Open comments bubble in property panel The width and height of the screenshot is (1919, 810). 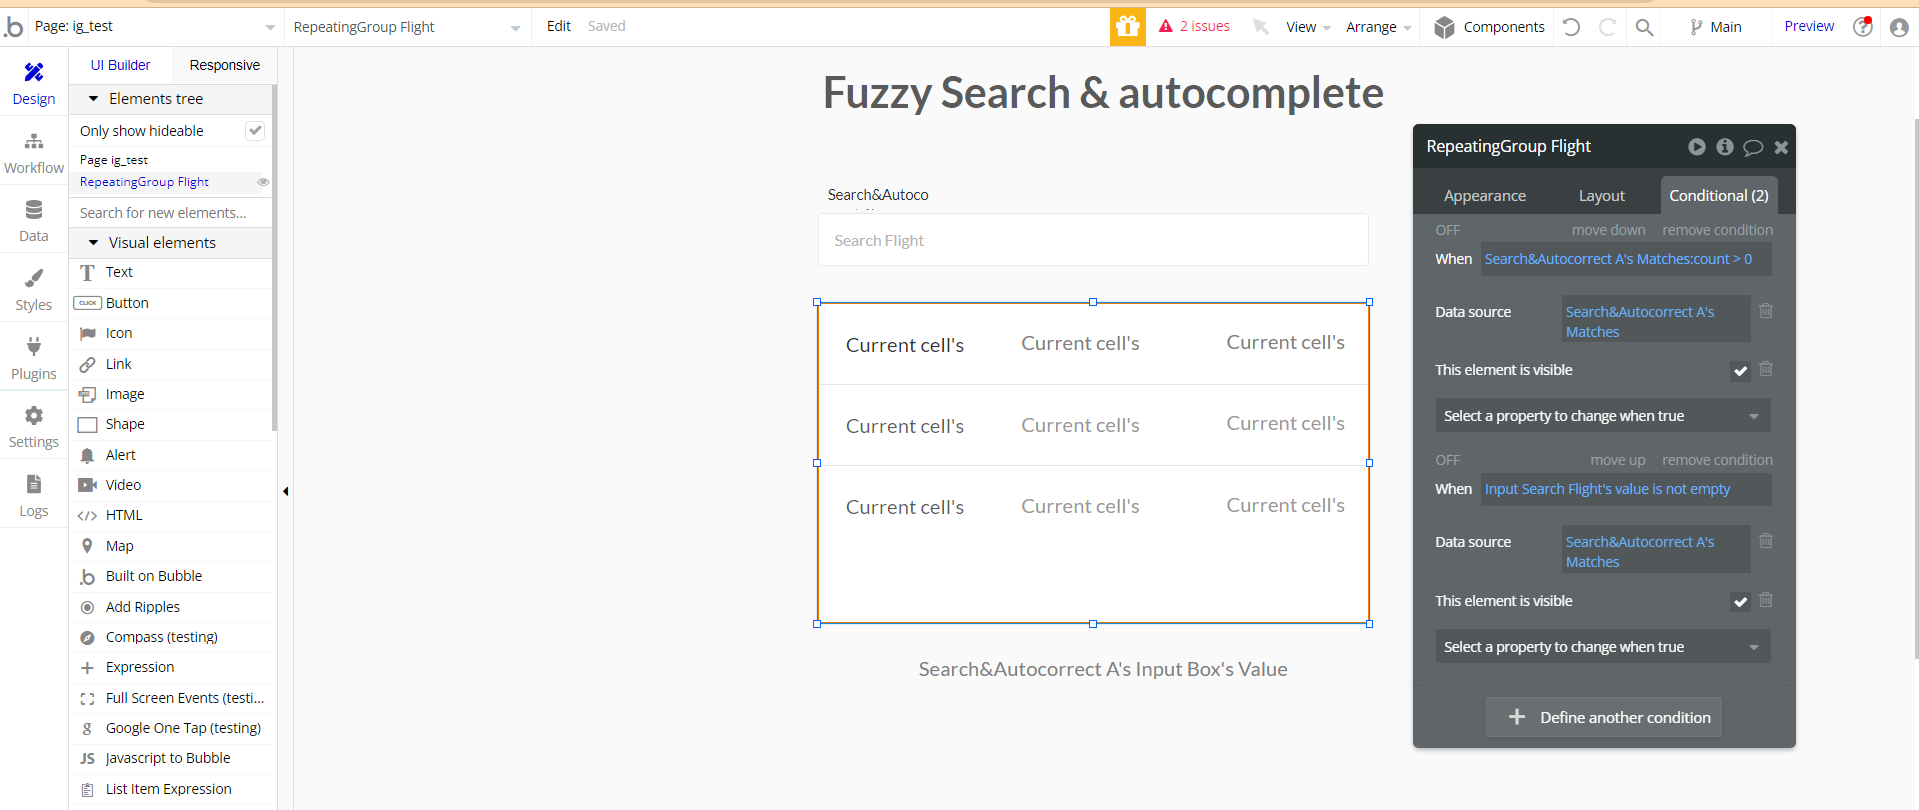[x=1753, y=148]
